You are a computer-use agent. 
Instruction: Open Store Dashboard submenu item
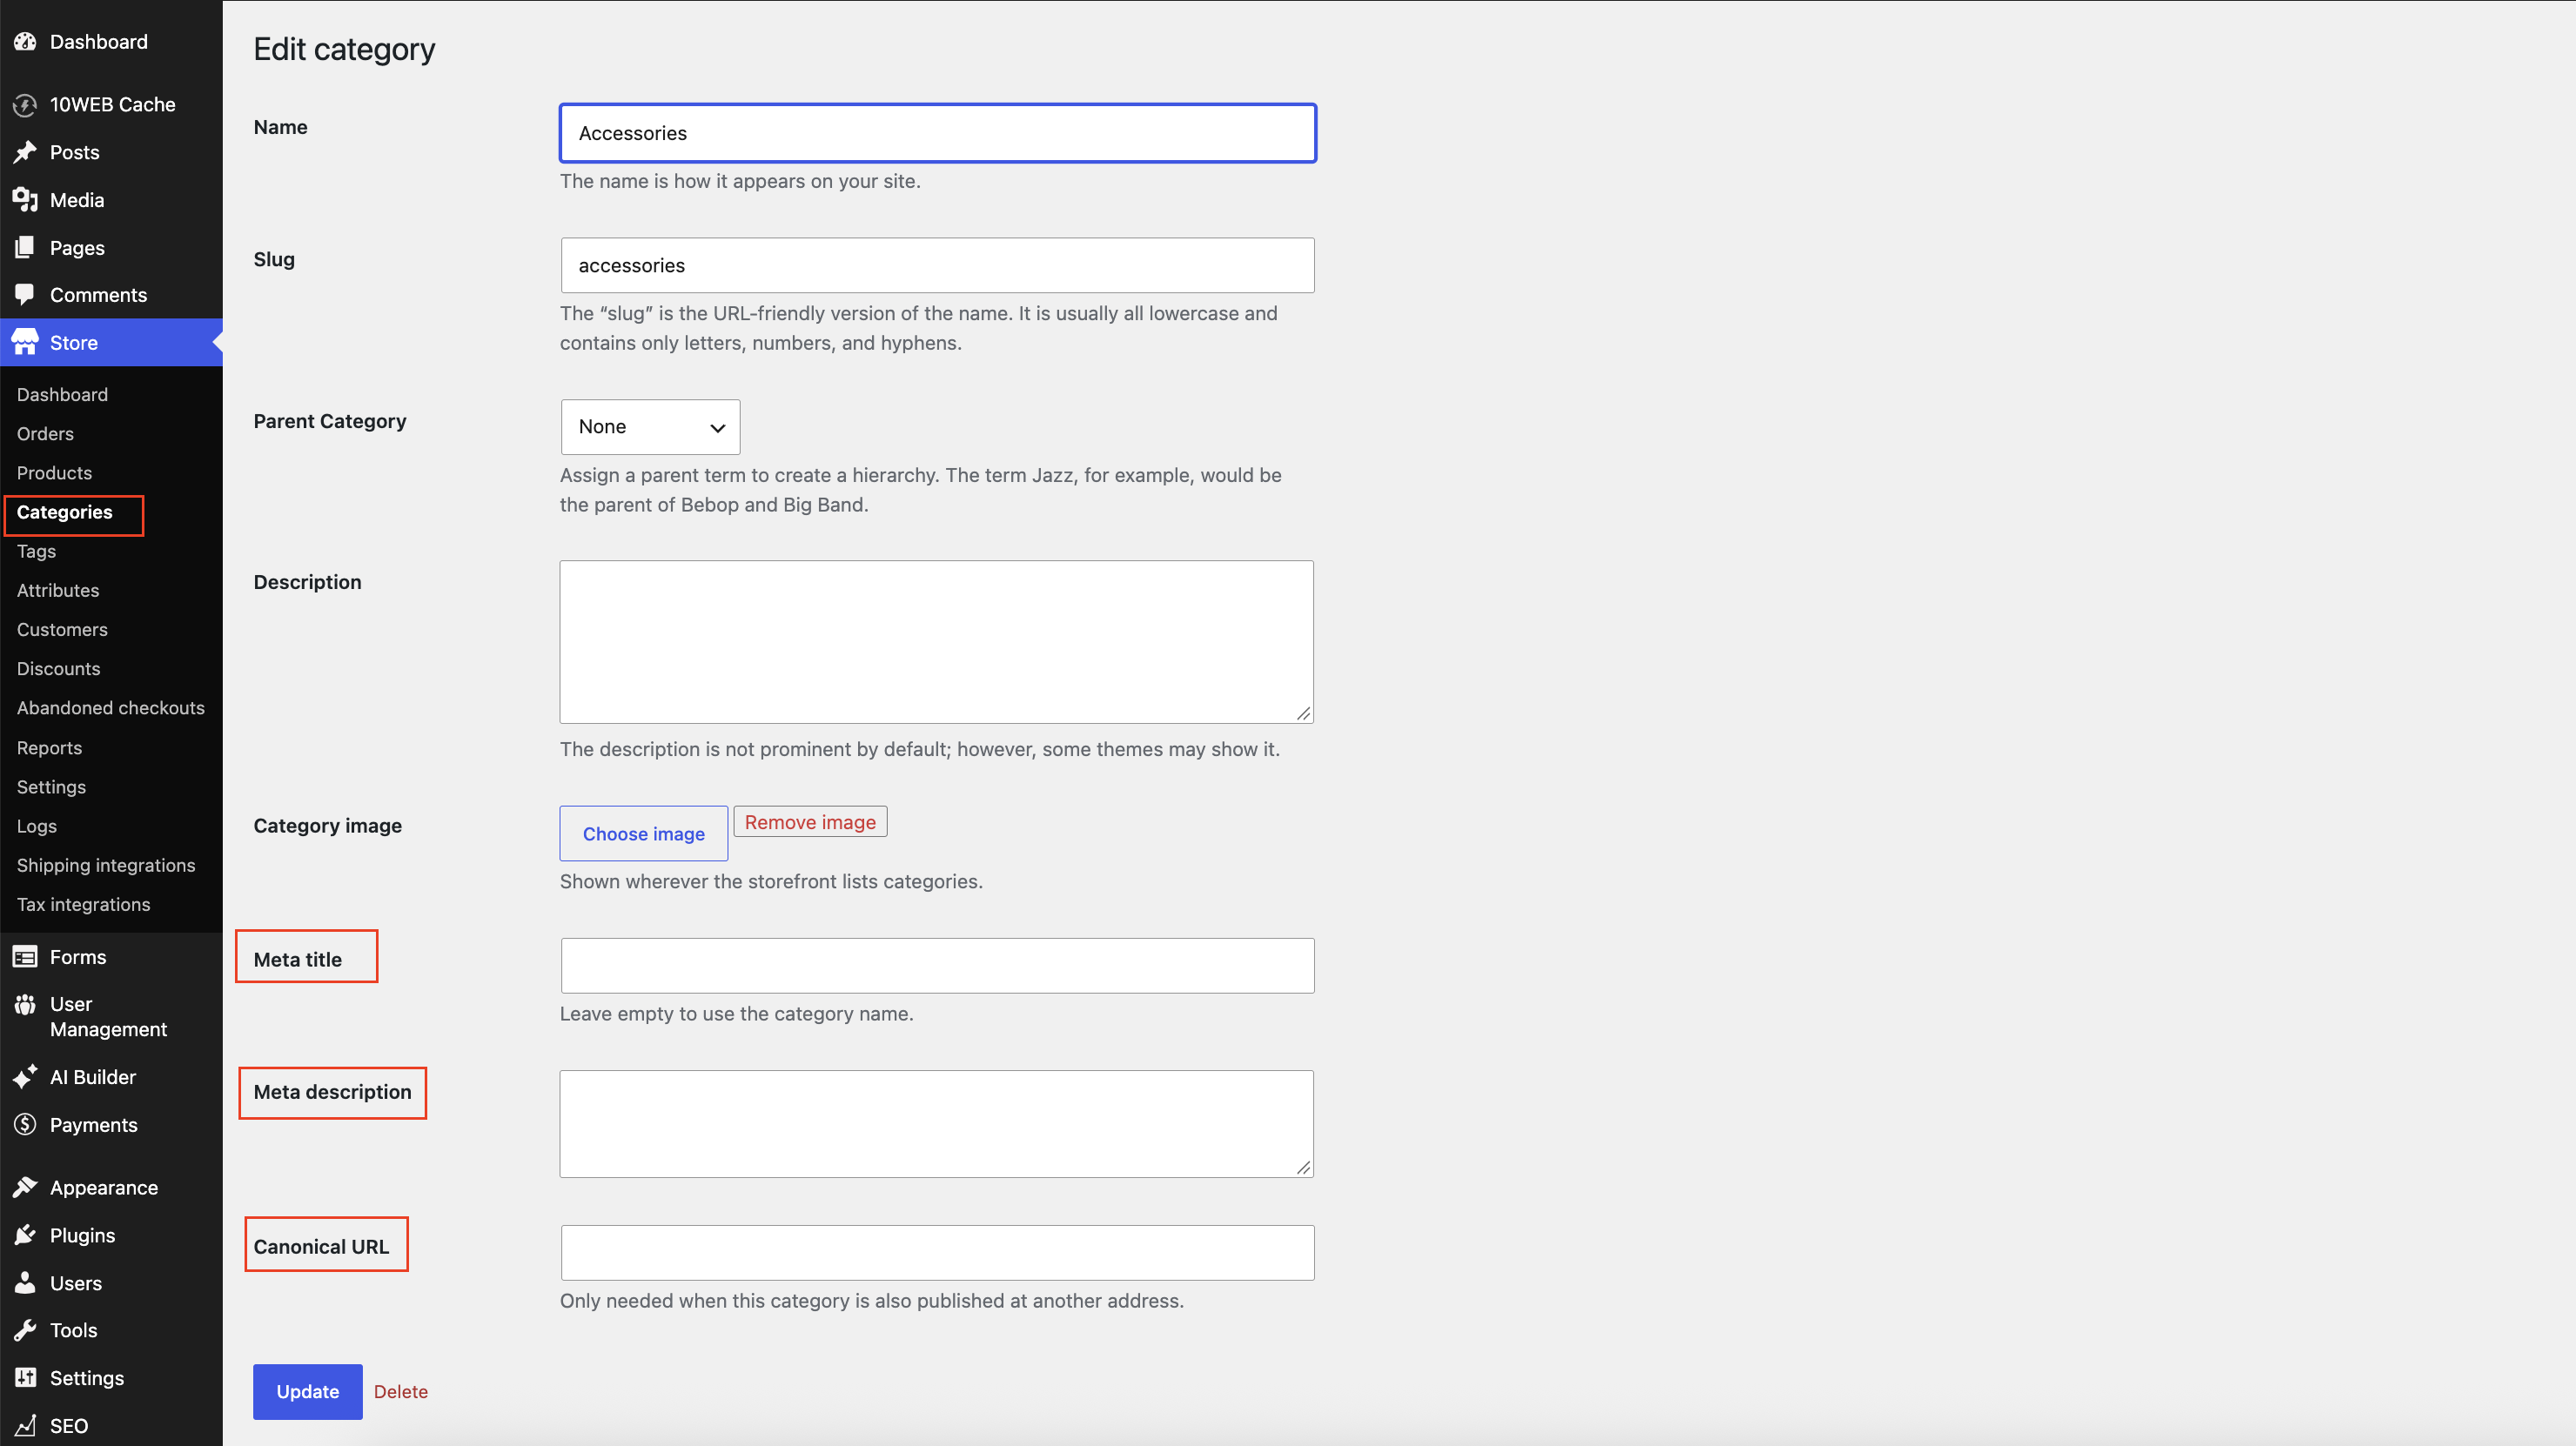point(62,395)
